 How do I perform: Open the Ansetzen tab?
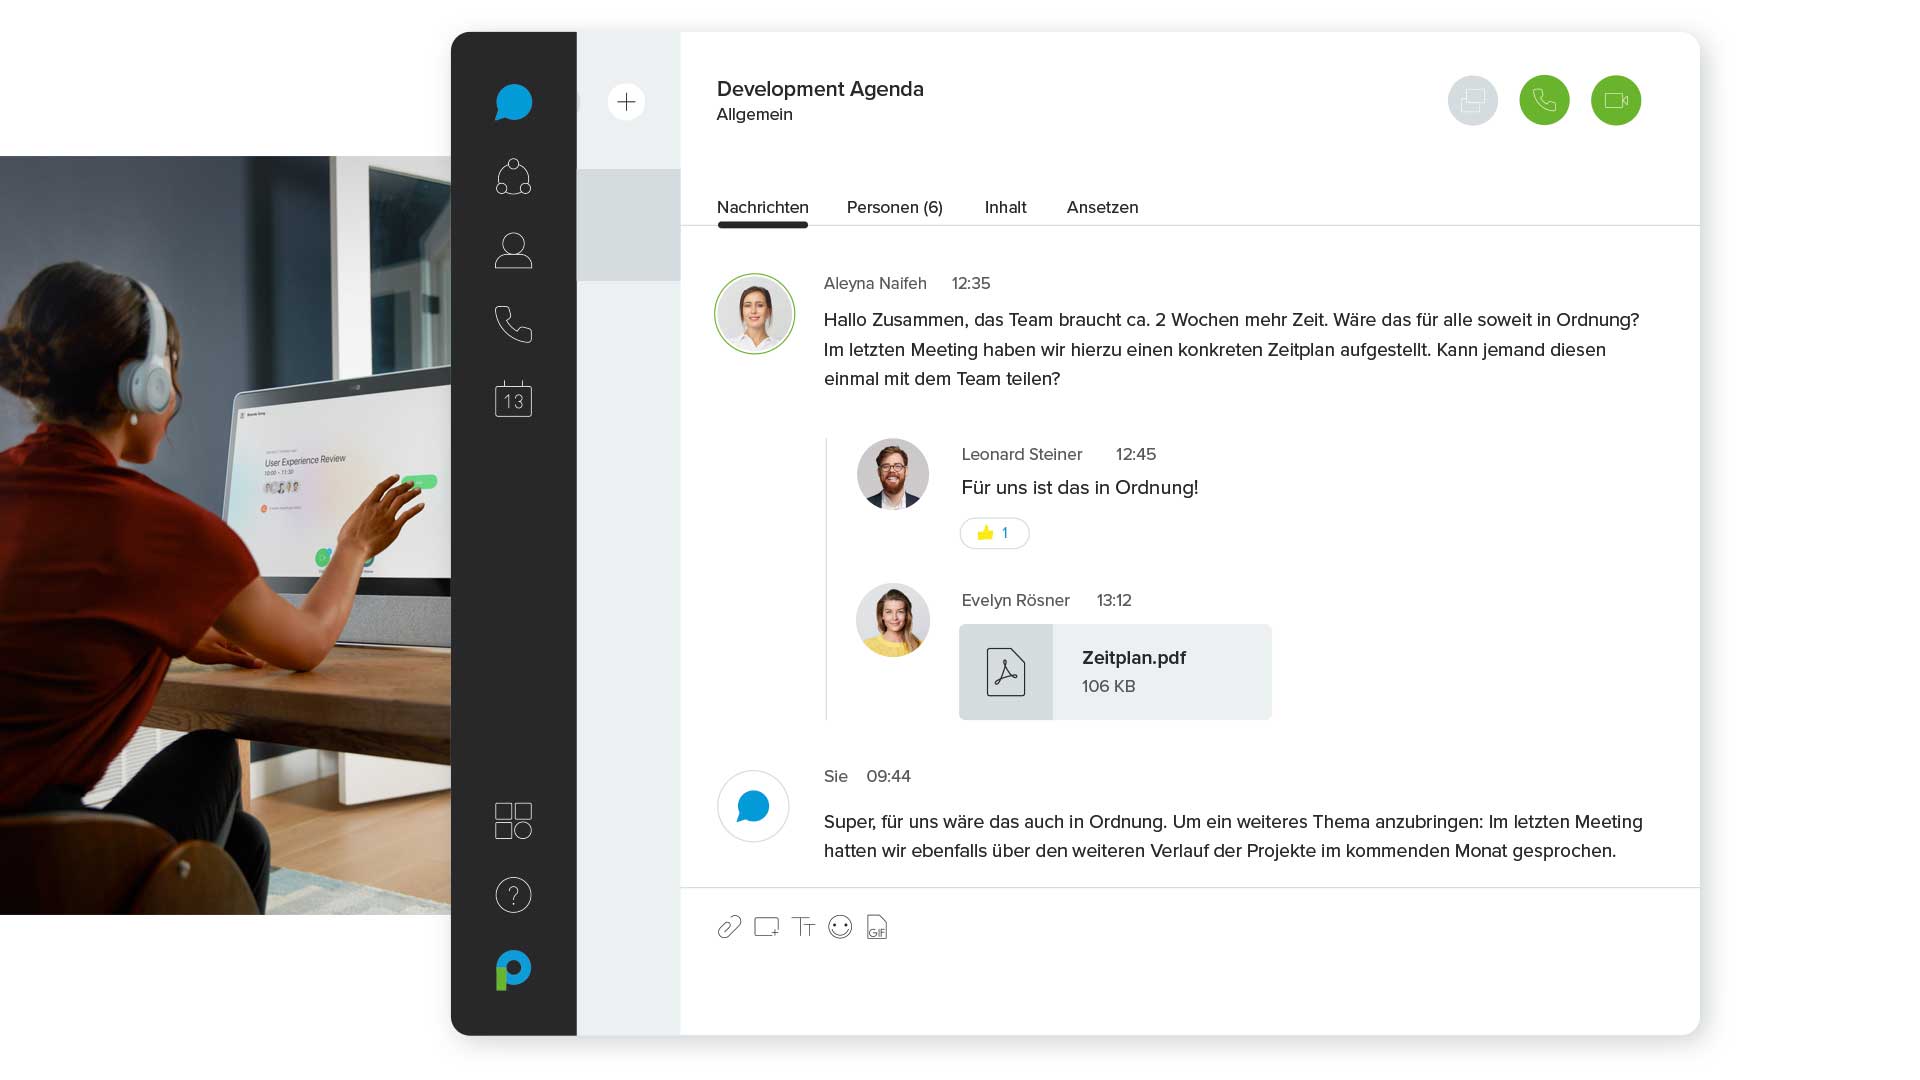[x=1102, y=208]
